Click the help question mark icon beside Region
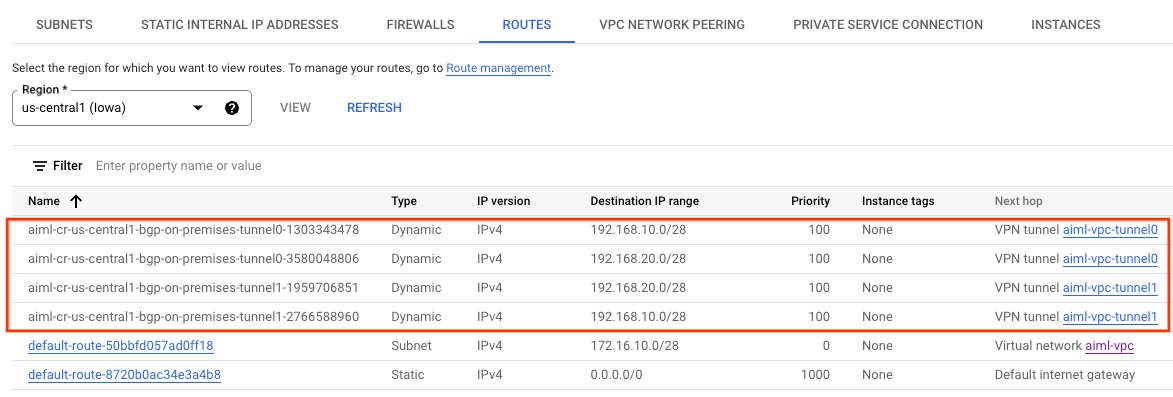The image size is (1173, 397). tap(232, 108)
